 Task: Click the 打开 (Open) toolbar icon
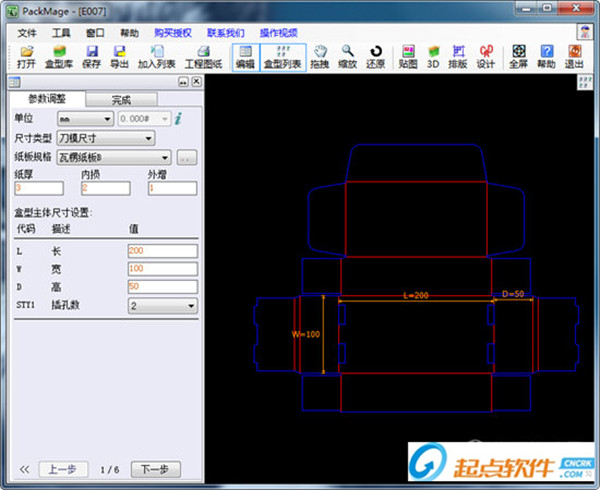click(x=26, y=56)
